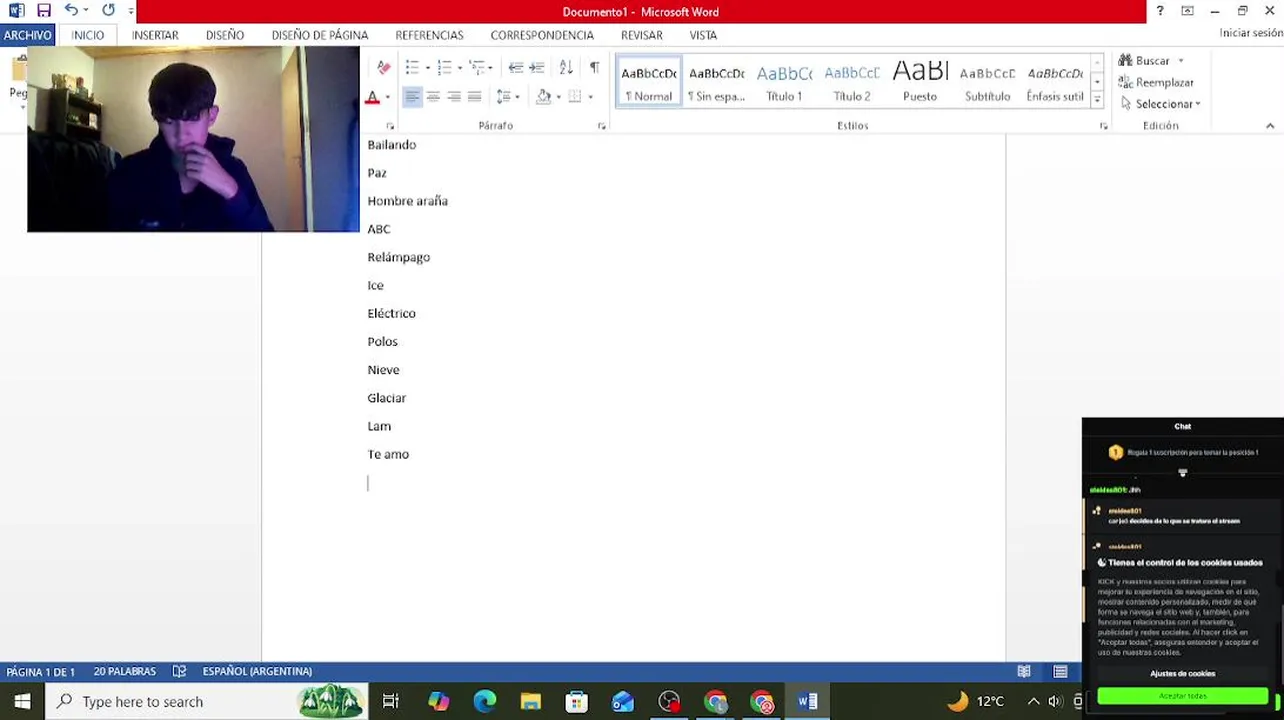Viewport: 1284px width, 720px height.
Task: Open the ARCHIVO tab
Action: point(27,35)
